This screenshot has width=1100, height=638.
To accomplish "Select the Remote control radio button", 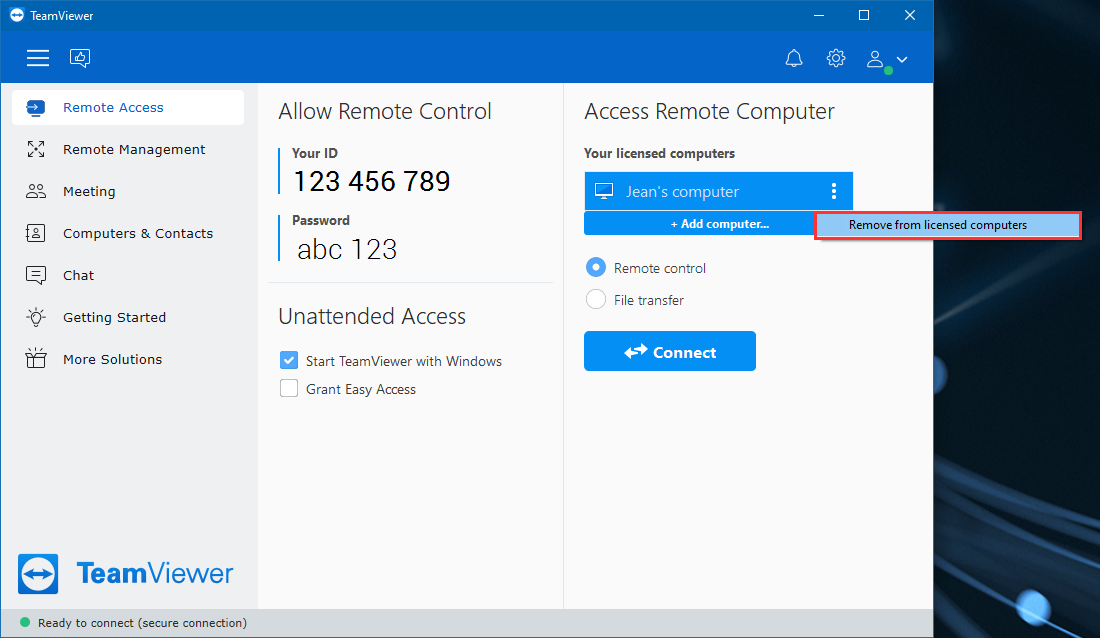I will pos(596,267).
